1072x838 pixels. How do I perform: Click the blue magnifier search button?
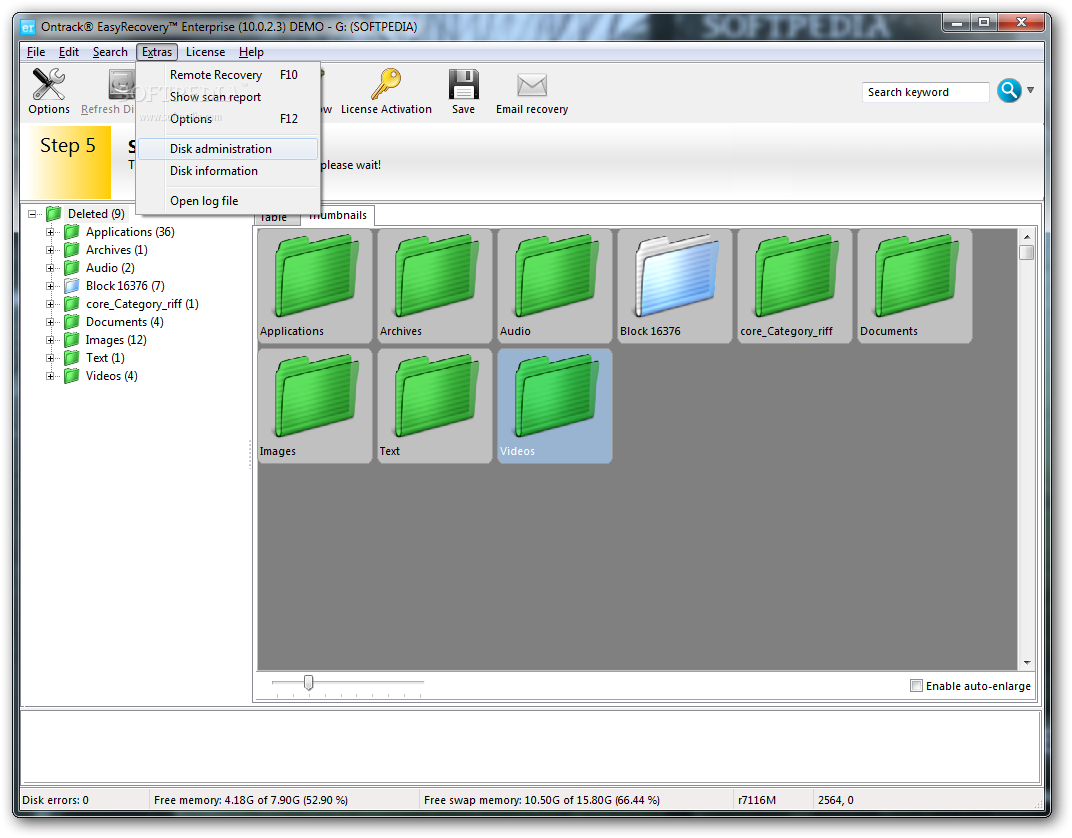(x=1009, y=90)
